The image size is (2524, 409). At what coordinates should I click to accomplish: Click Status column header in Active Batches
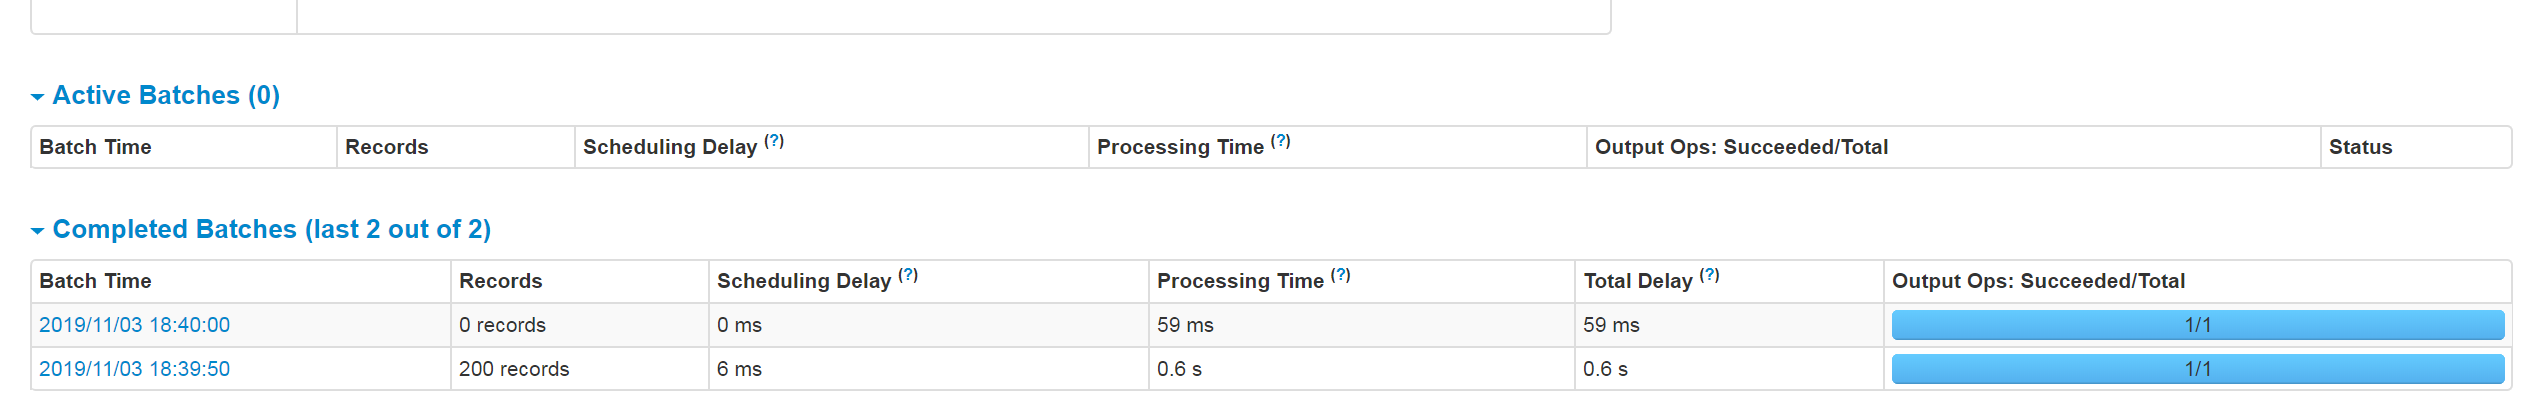2361,147
